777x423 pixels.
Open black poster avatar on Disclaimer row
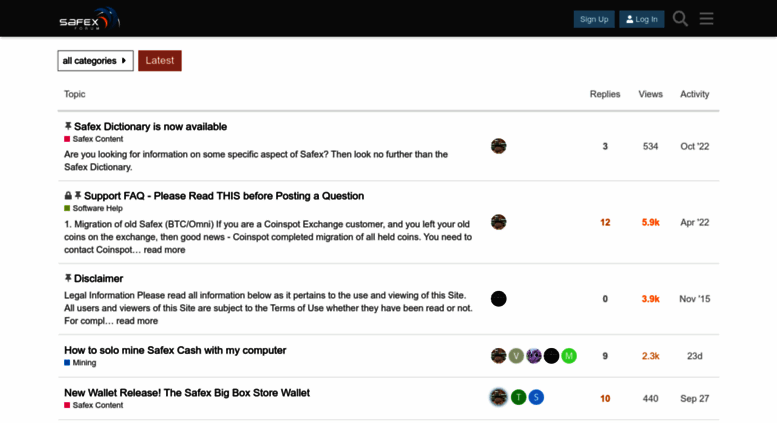499,299
